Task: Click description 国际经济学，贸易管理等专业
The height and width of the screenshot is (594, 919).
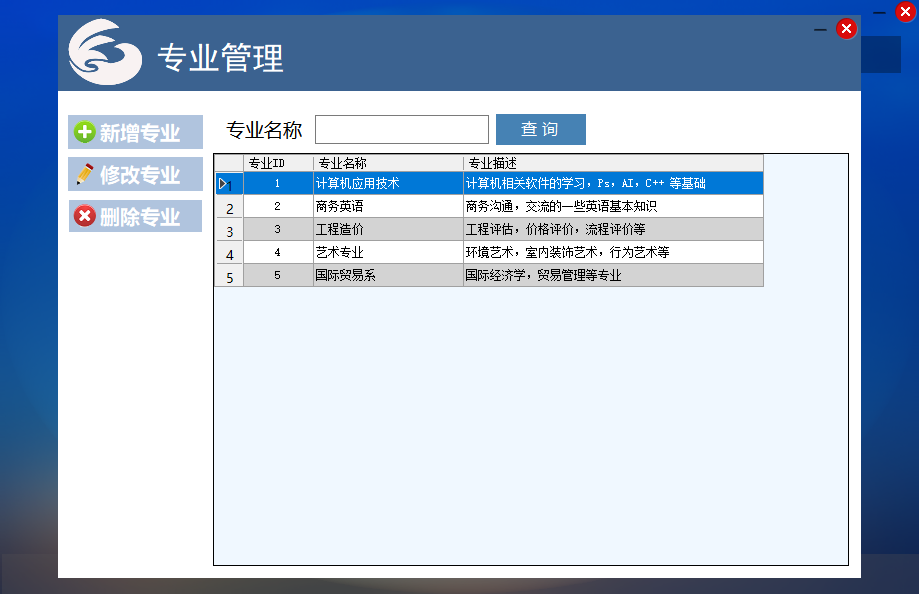Action: point(613,275)
